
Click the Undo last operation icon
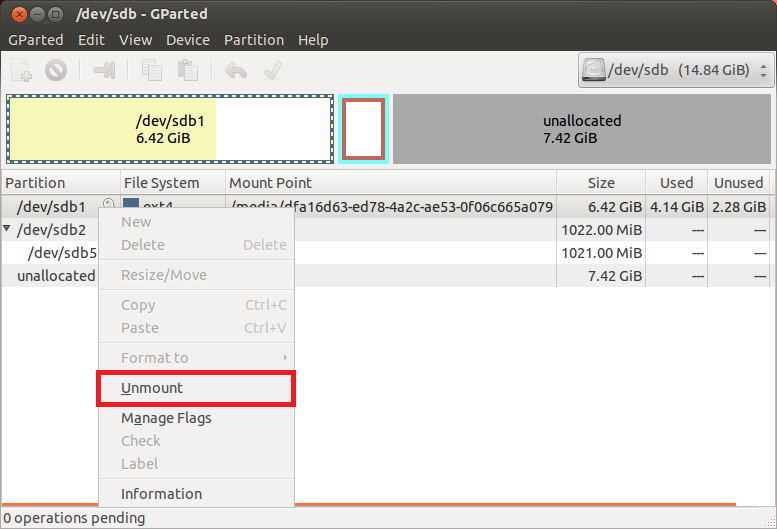(x=236, y=70)
